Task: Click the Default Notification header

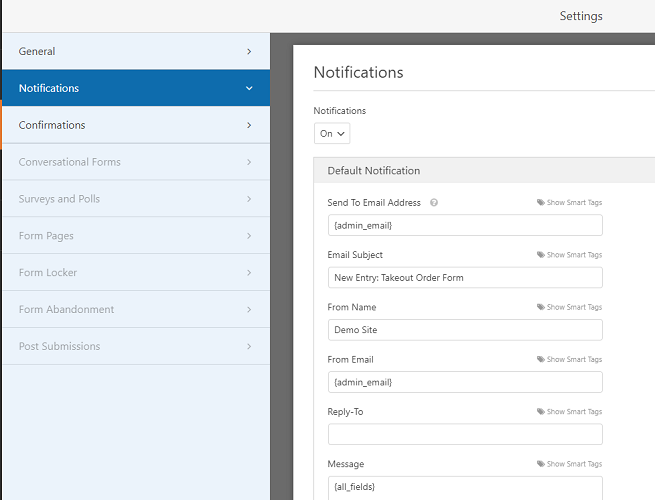Action: point(484,170)
